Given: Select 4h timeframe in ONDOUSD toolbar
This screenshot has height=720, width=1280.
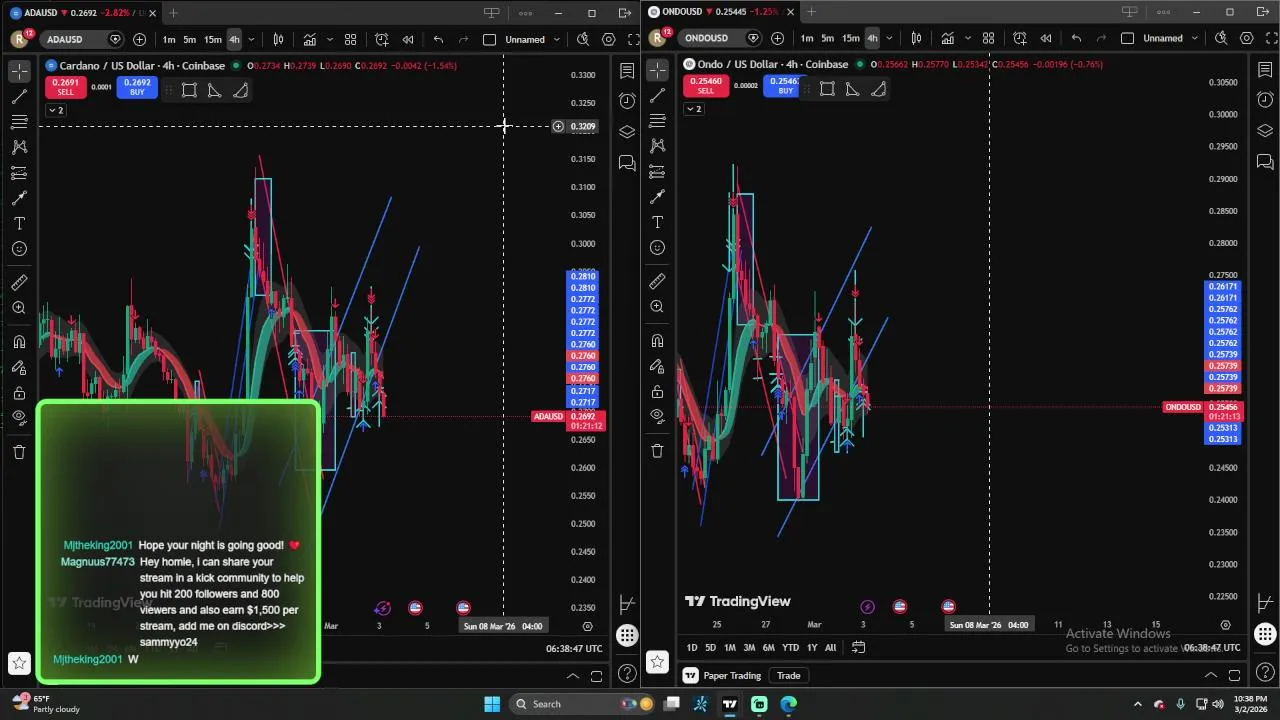Looking at the screenshot, I should pyautogui.click(x=872, y=38).
